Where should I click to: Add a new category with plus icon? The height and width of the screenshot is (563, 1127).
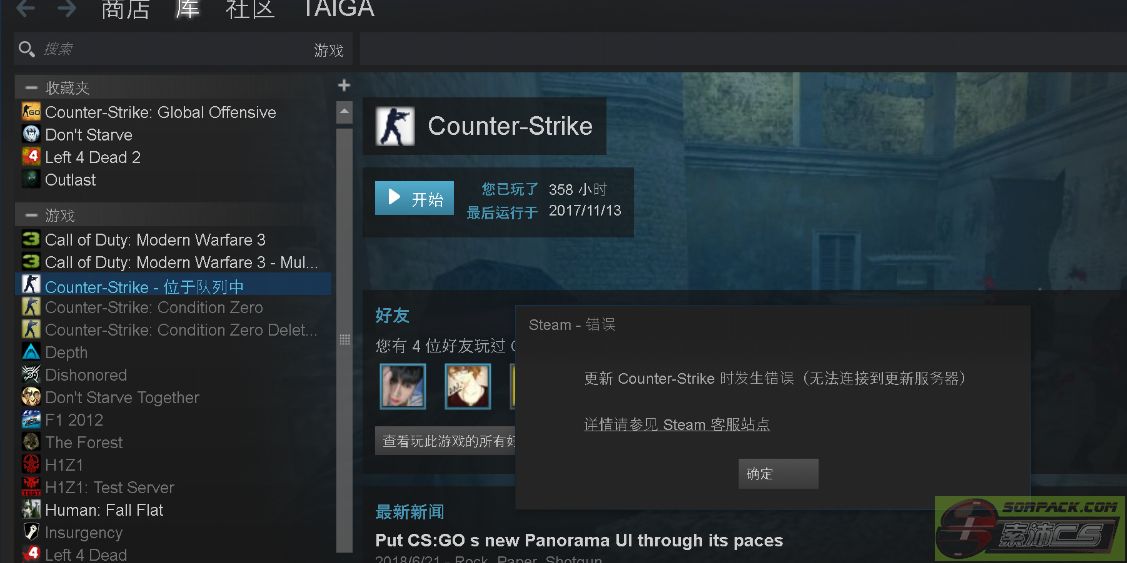(x=344, y=86)
